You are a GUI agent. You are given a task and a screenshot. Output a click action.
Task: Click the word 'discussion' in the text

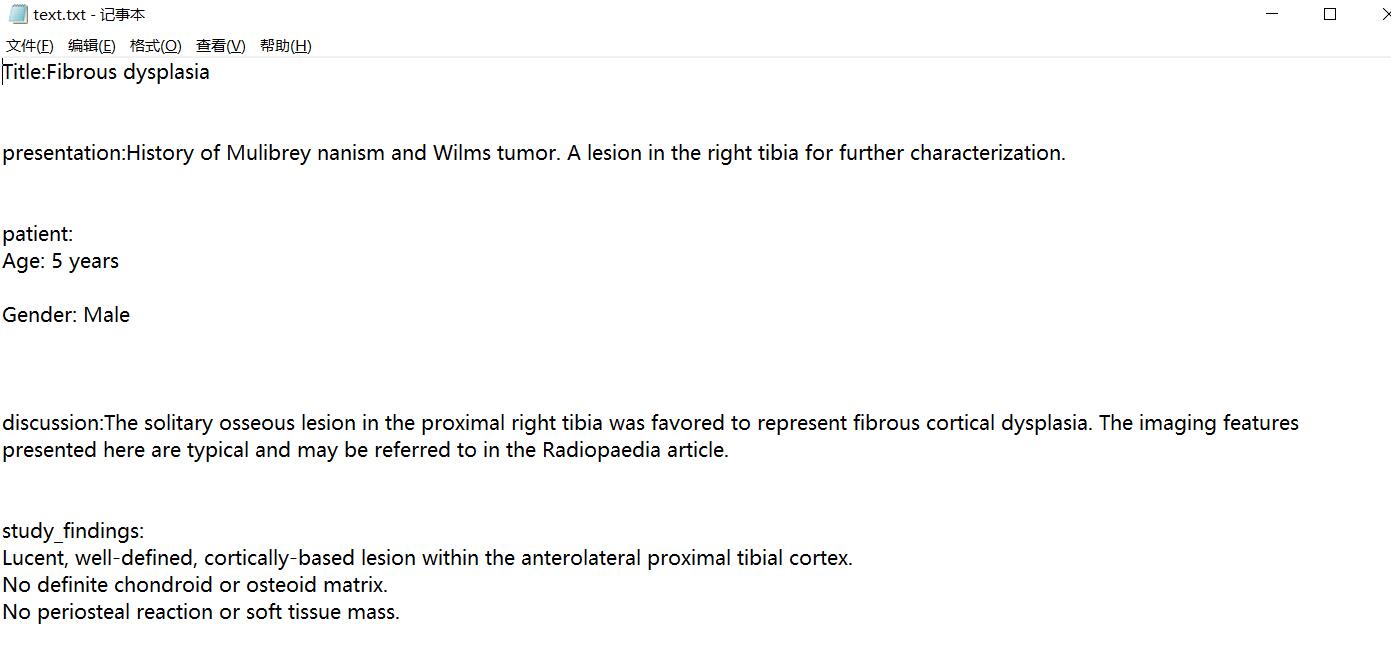click(52, 423)
